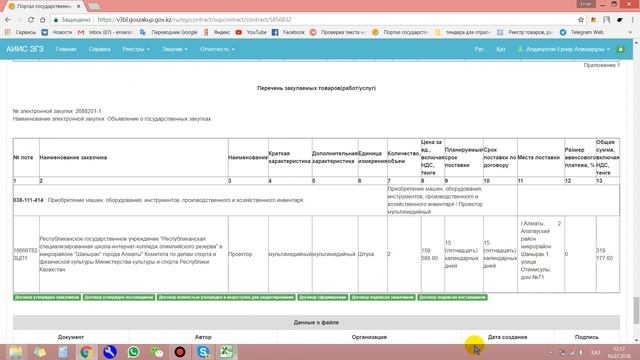Switch language to Каз
Screen dimensions: 640x360
click(501, 49)
